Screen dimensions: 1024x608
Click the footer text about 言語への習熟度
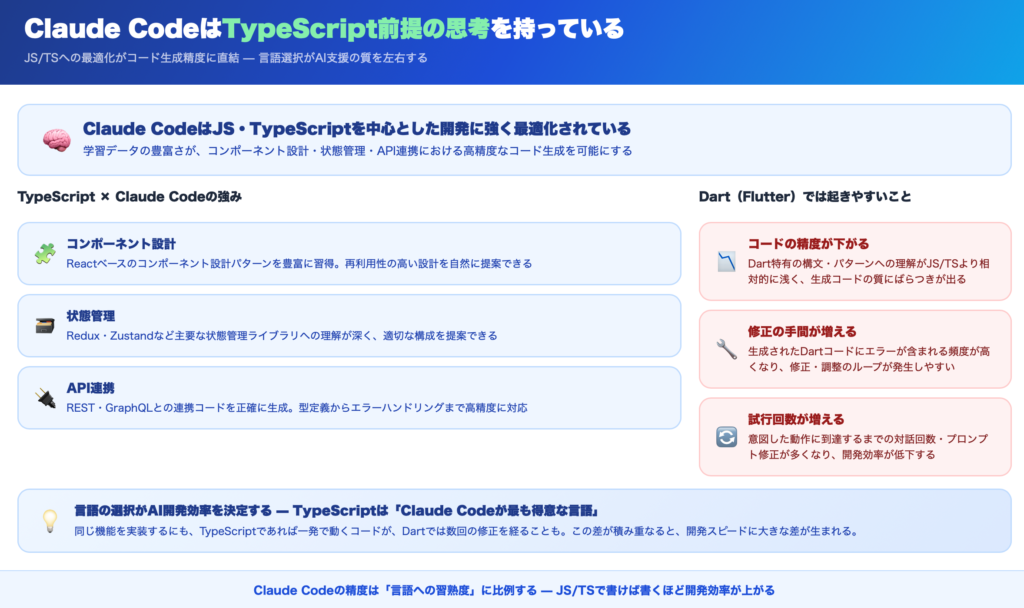coord(513,590)
